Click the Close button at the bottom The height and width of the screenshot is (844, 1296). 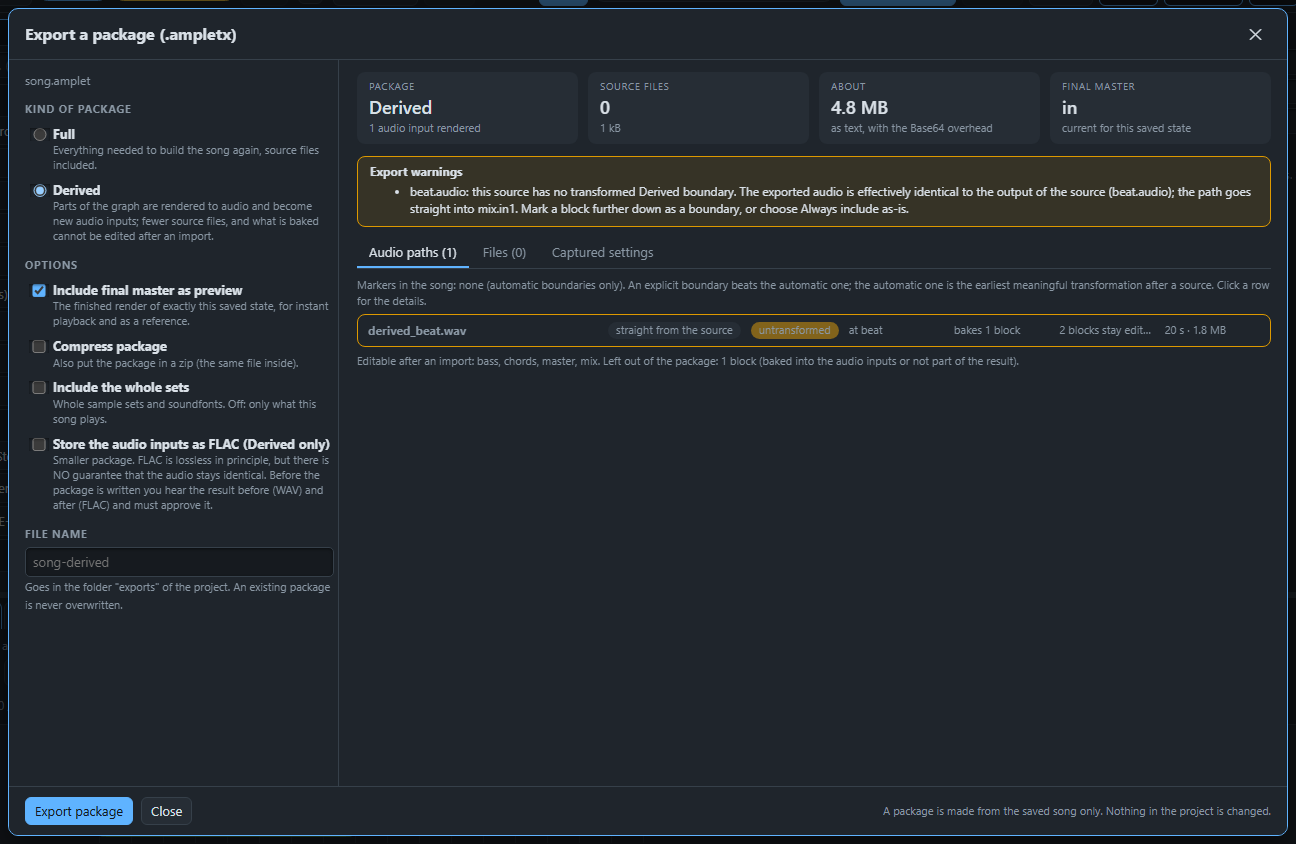click(x=166, y=811)
